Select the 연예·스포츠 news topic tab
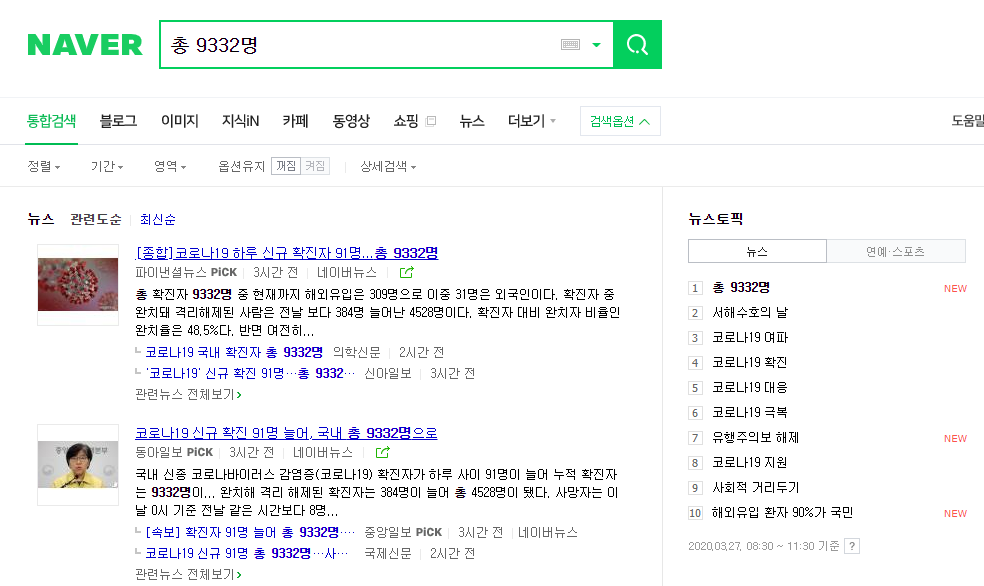The height and width of the screenshot is (586, 984). click(895, 251)
